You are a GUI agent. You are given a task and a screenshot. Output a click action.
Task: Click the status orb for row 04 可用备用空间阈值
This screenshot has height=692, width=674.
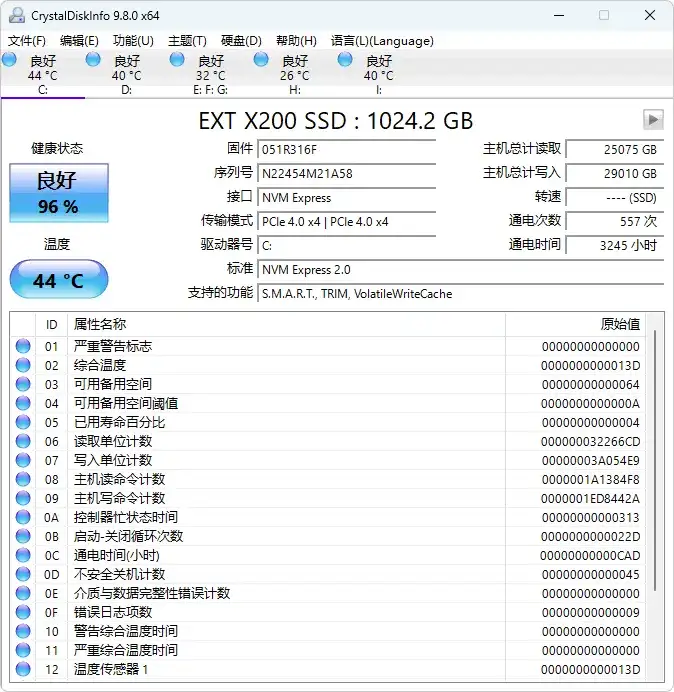pos(23,403)
